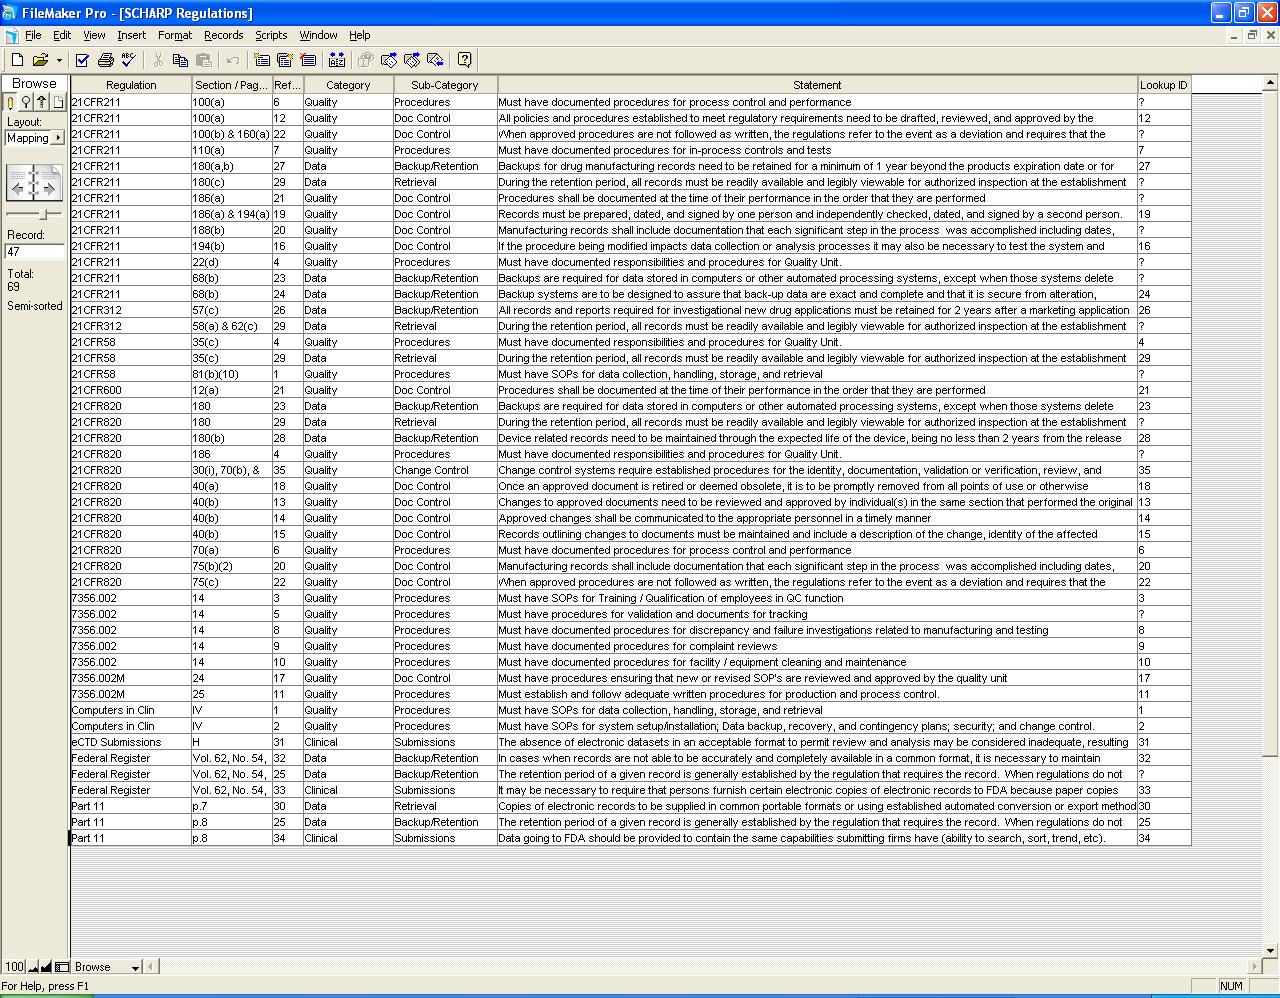The height and width of the screenshot is (998, 1280).
Task: Select the Browse mode pencil icon
Action: (11, 102)
